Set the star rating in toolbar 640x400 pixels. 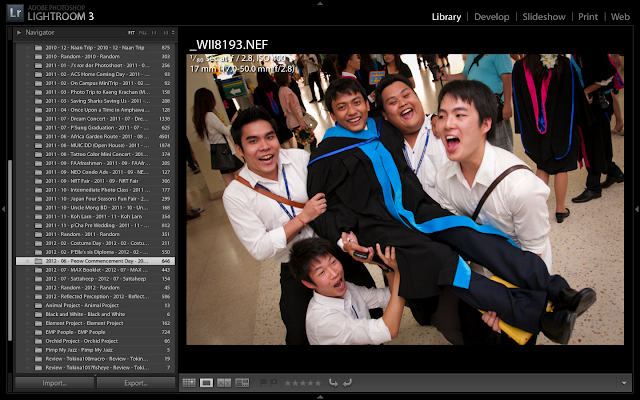(303, 382)
